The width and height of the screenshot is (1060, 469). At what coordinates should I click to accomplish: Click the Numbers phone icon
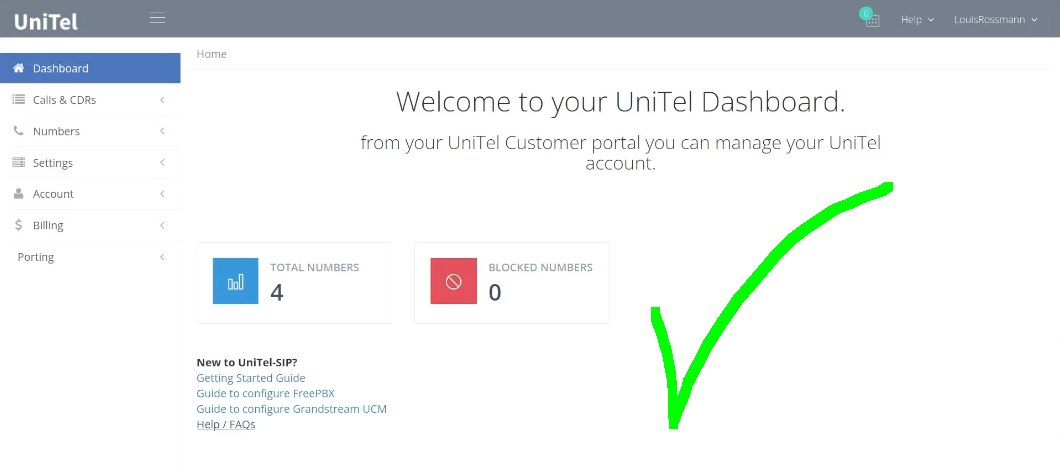click(x=18, y=131)
